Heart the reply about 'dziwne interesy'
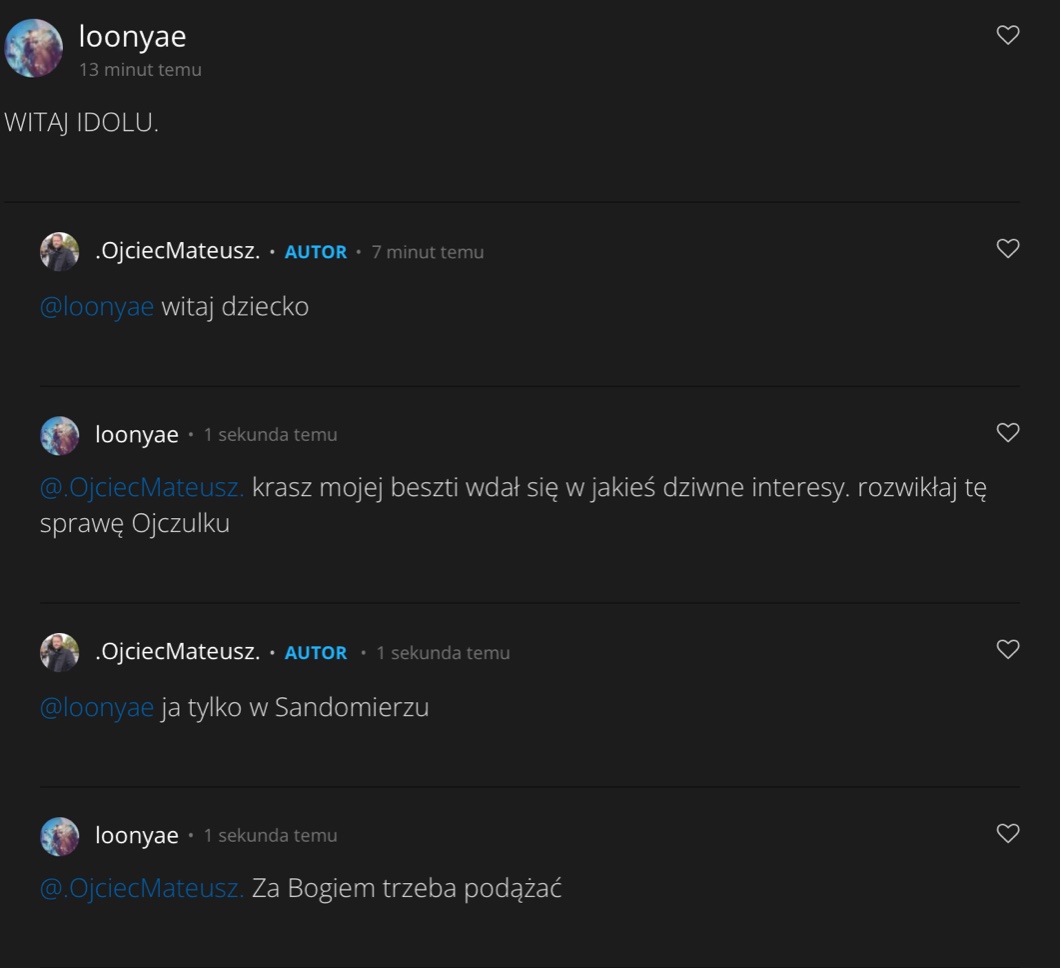 [1008, 433]
